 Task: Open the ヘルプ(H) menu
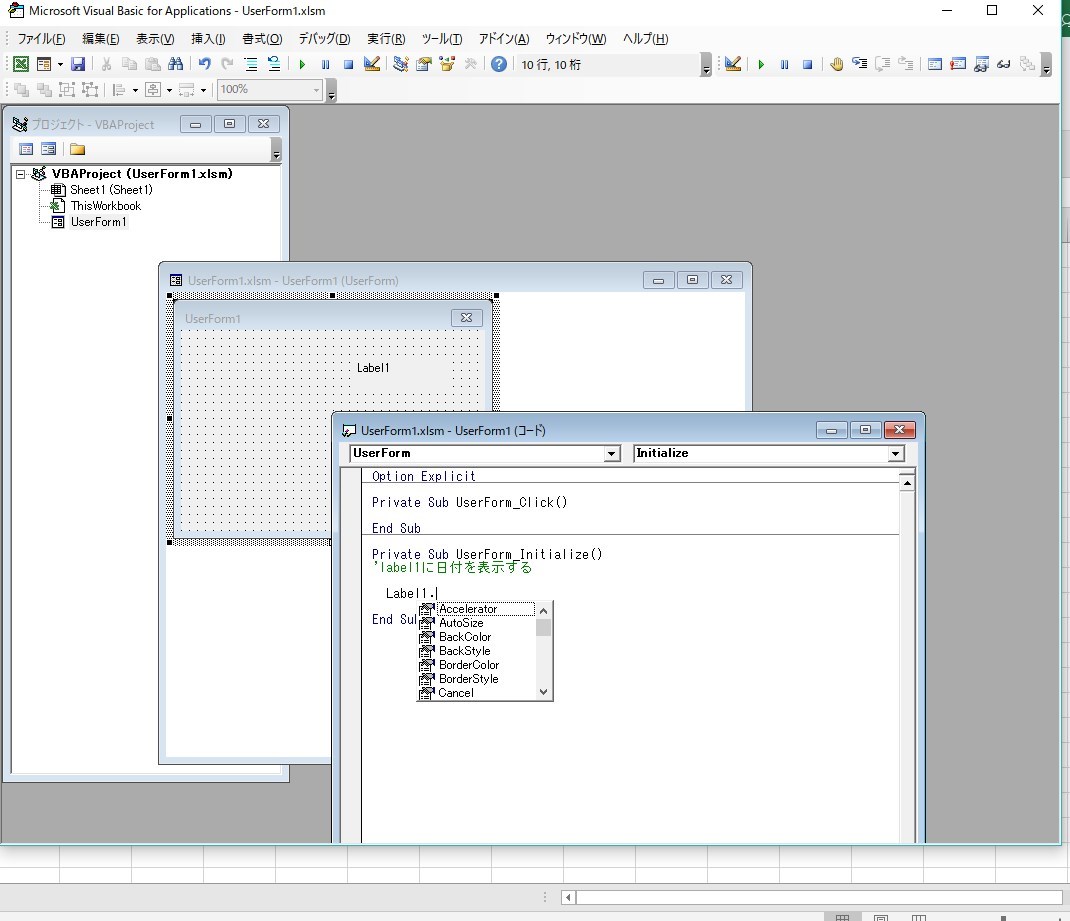point(645,39)
